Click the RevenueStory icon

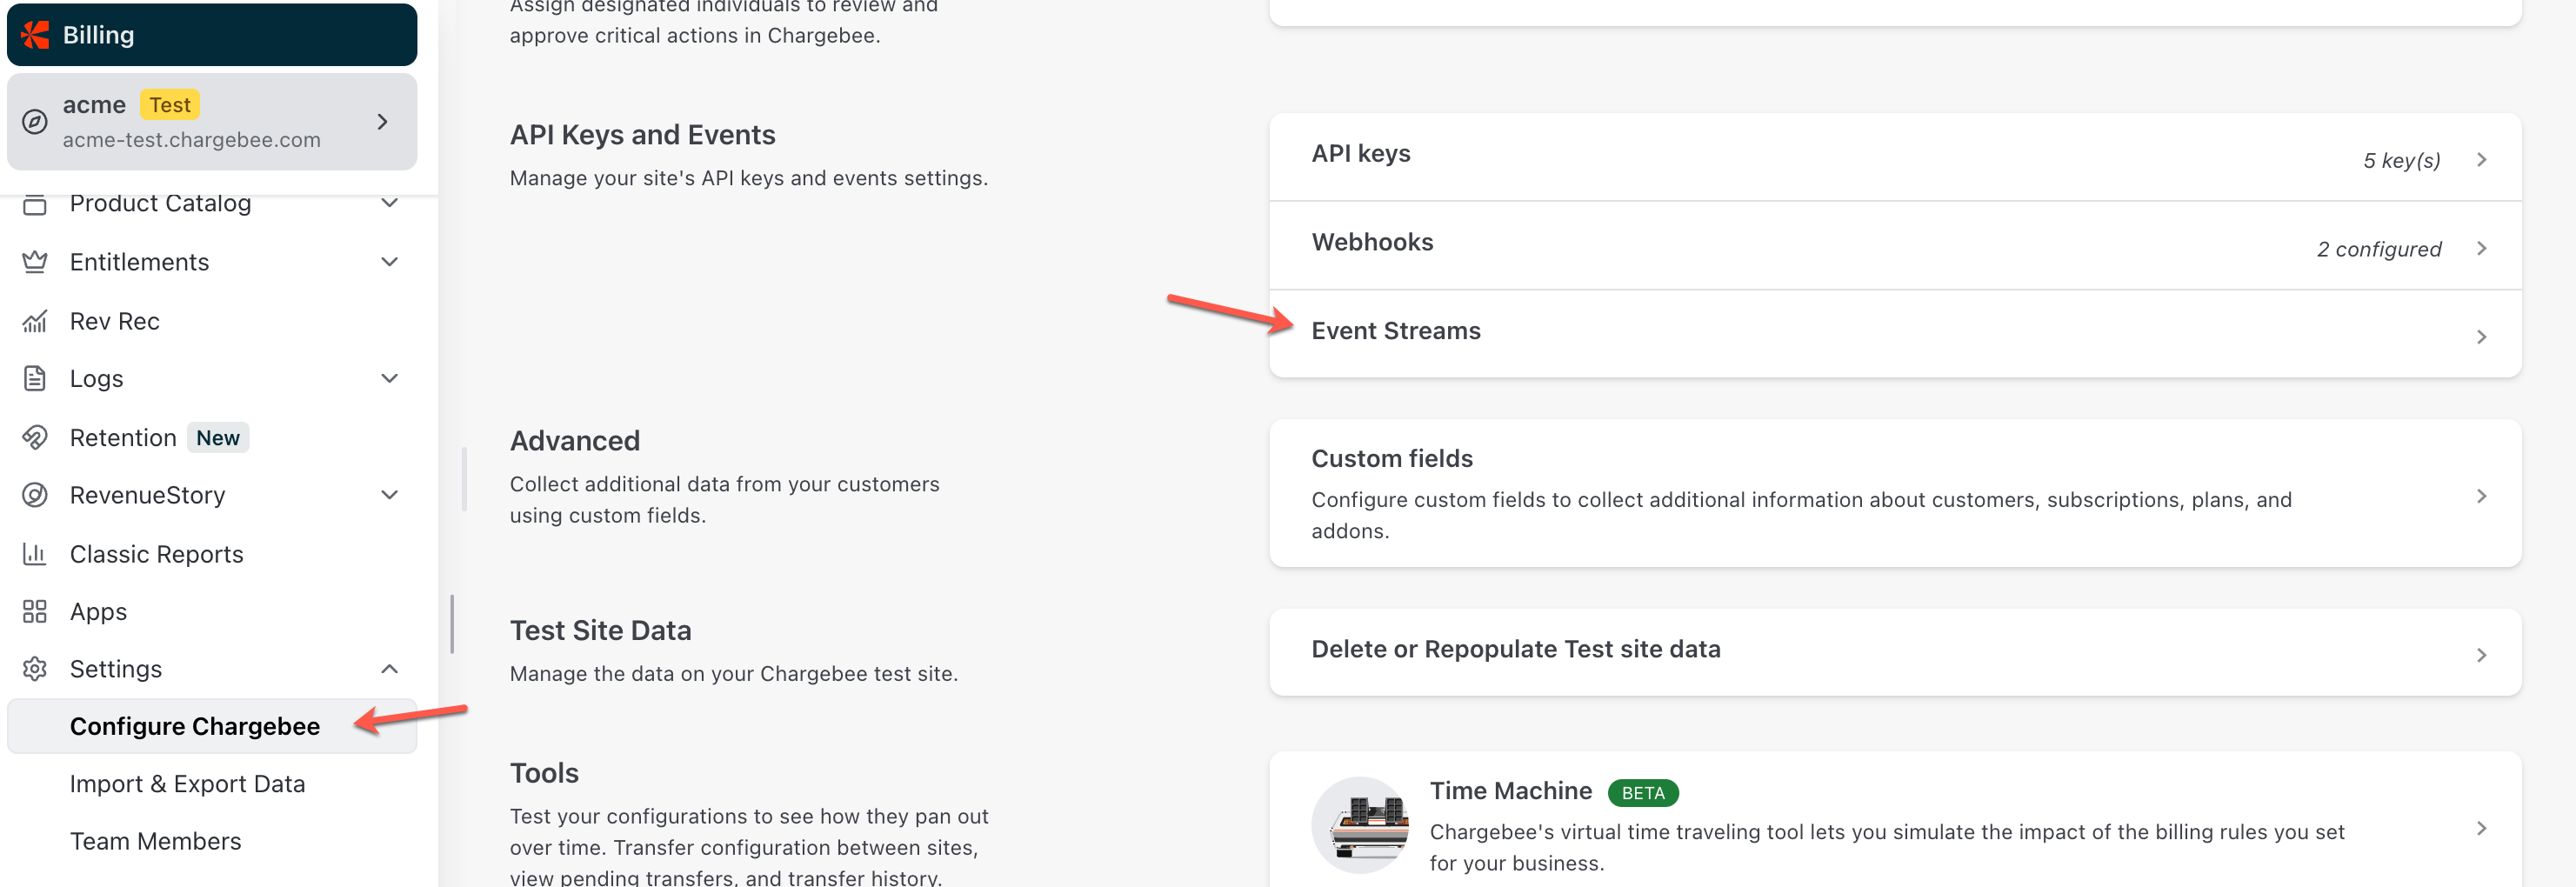[35, 495]
